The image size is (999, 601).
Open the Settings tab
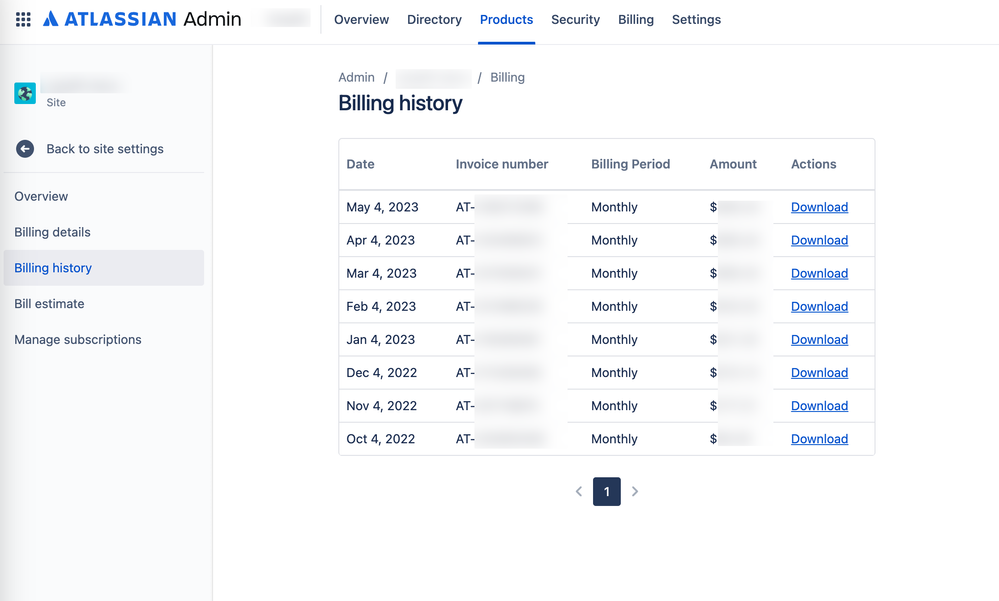[x=696, y=20]
